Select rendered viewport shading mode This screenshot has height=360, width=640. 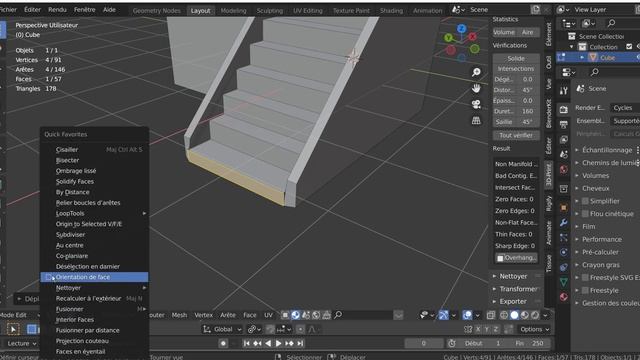pyautogui.click(x=535, y=315)
